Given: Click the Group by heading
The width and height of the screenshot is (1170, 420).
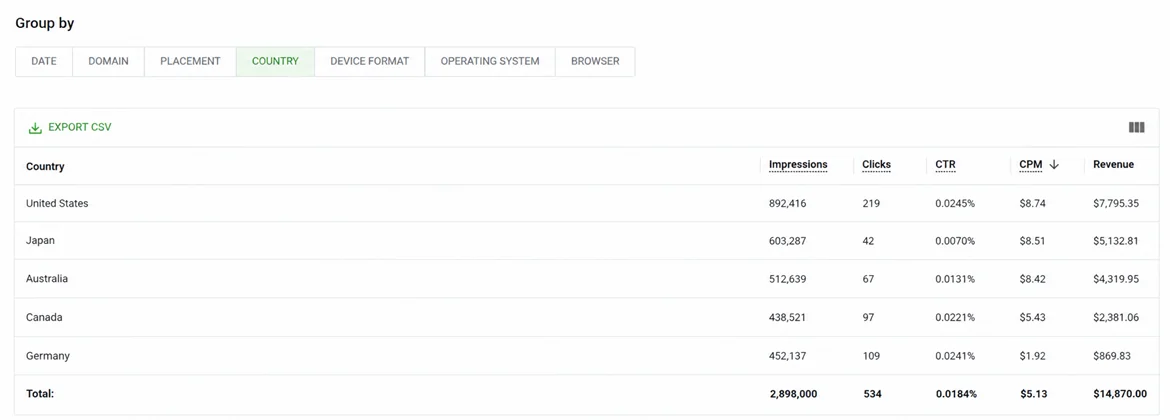Looking at the screenshot, I should tap(45, 23).
